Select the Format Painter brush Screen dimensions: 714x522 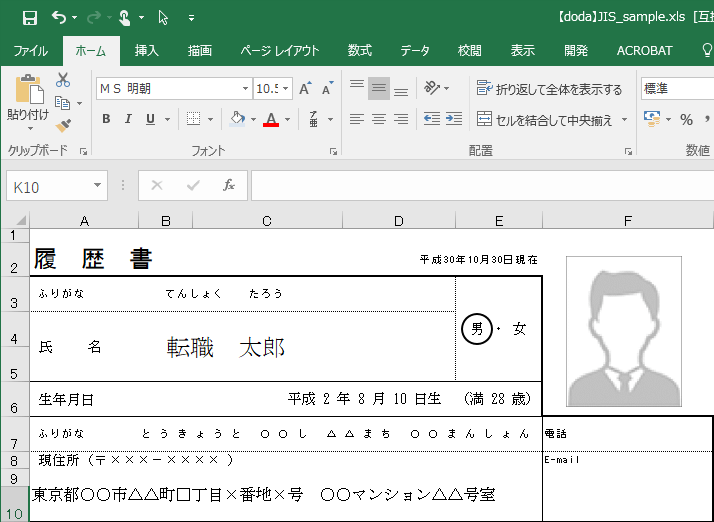pos(63,125)
